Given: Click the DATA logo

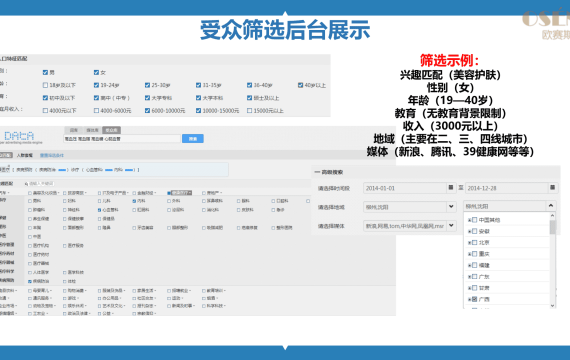Looking at the screenshot, I should [19, 136].
